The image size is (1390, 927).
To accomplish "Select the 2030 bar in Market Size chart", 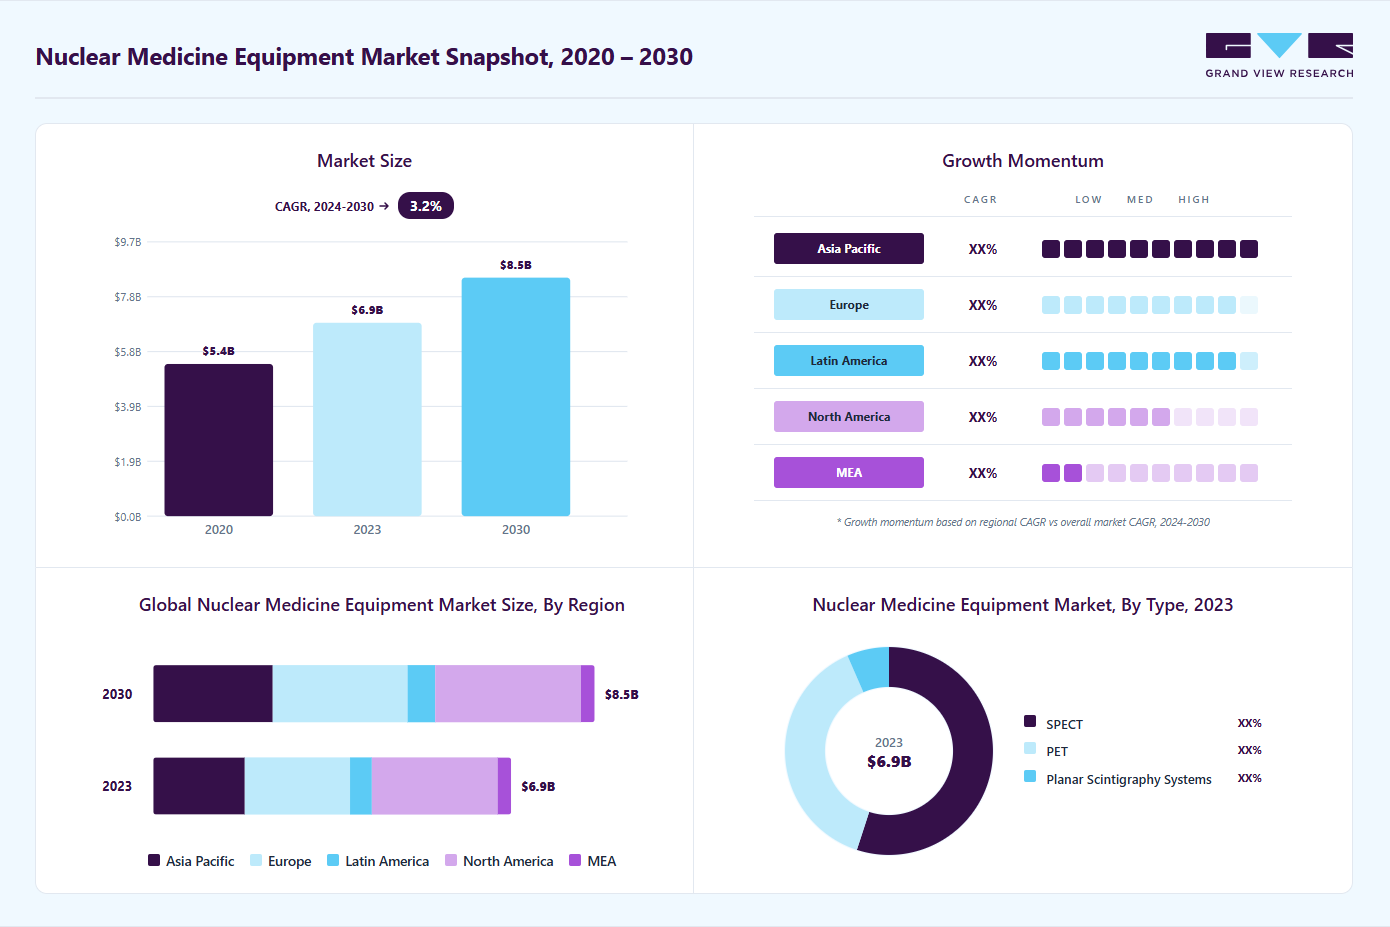I will pos(516,397).
